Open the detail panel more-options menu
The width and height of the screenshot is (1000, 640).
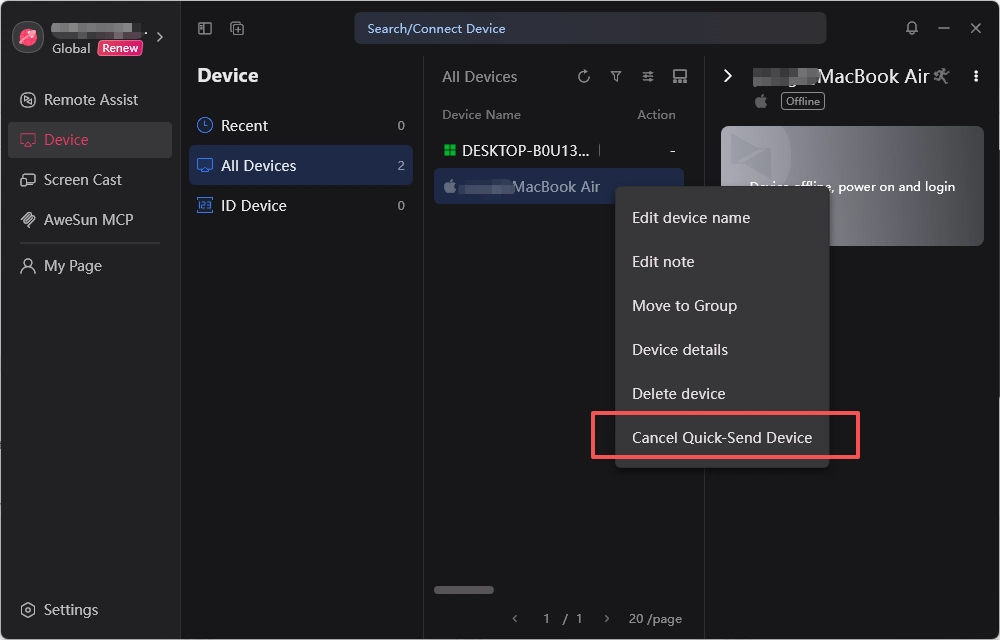(976, 76)
